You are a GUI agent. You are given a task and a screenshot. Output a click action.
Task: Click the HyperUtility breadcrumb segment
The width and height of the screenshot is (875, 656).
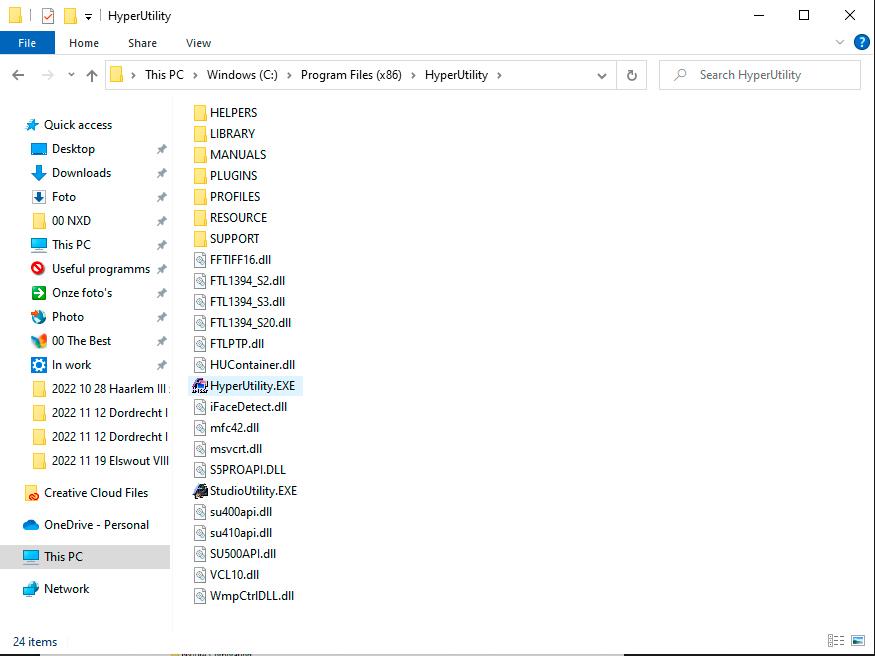tap(456, 75)
